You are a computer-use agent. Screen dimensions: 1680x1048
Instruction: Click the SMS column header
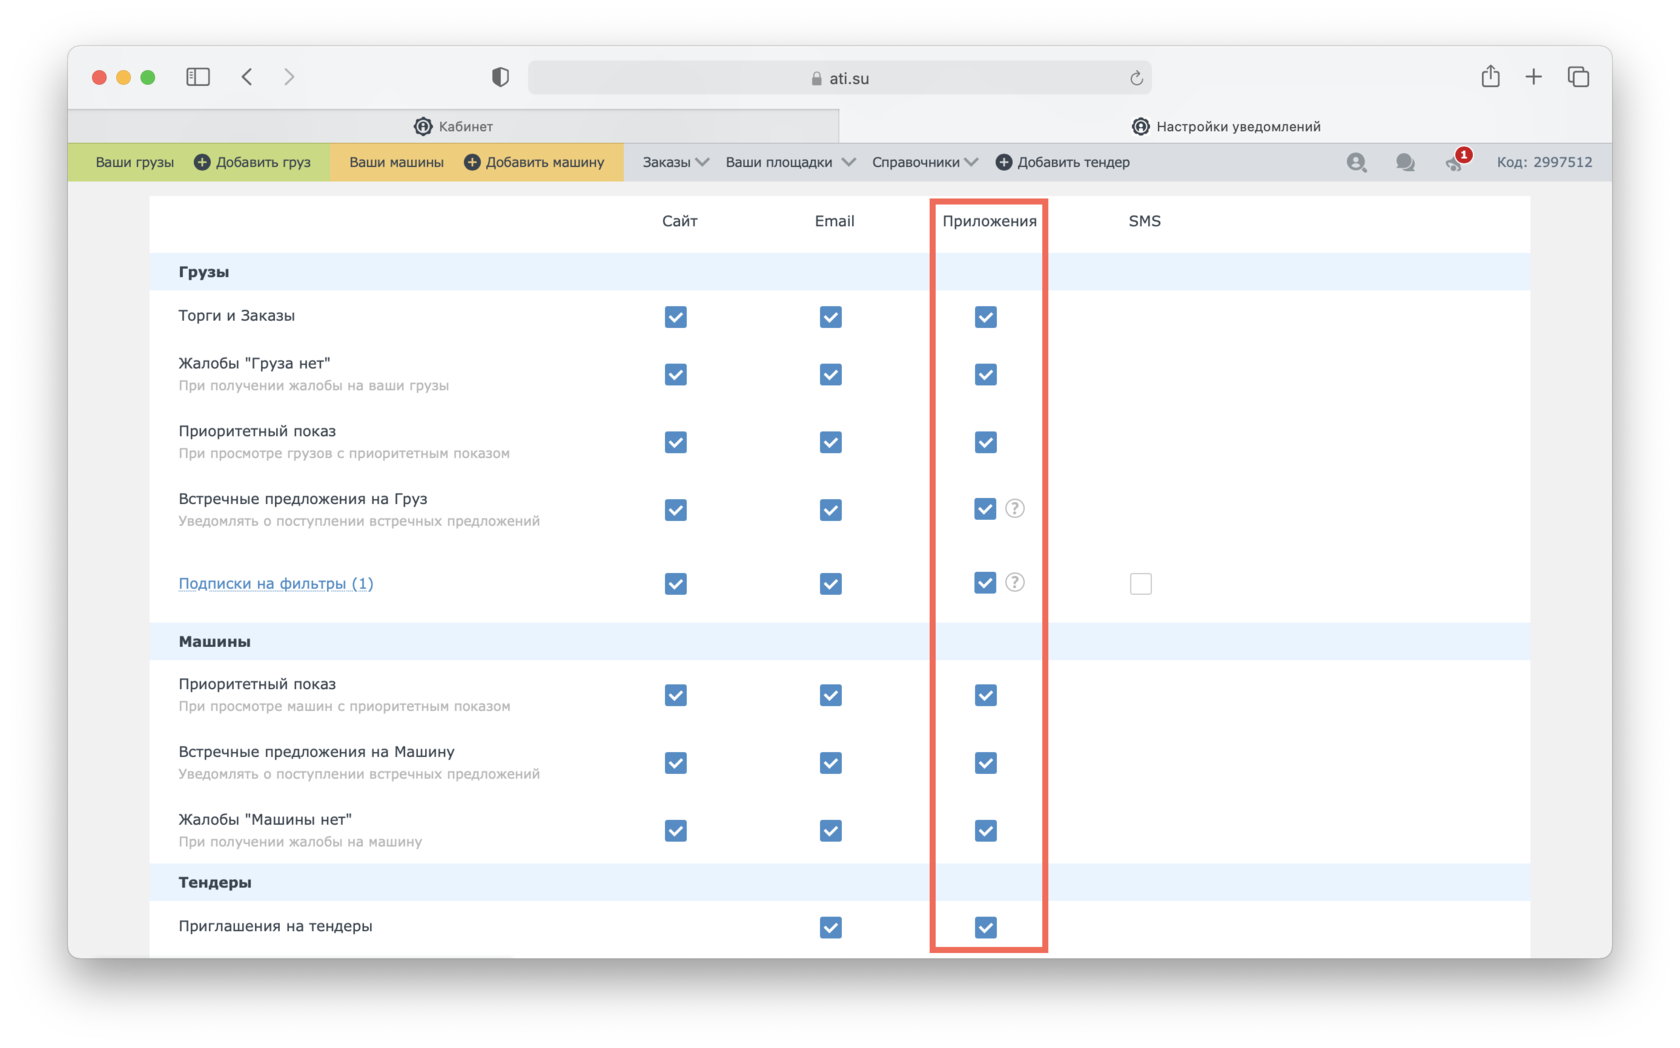click(x=1145, y=221)
